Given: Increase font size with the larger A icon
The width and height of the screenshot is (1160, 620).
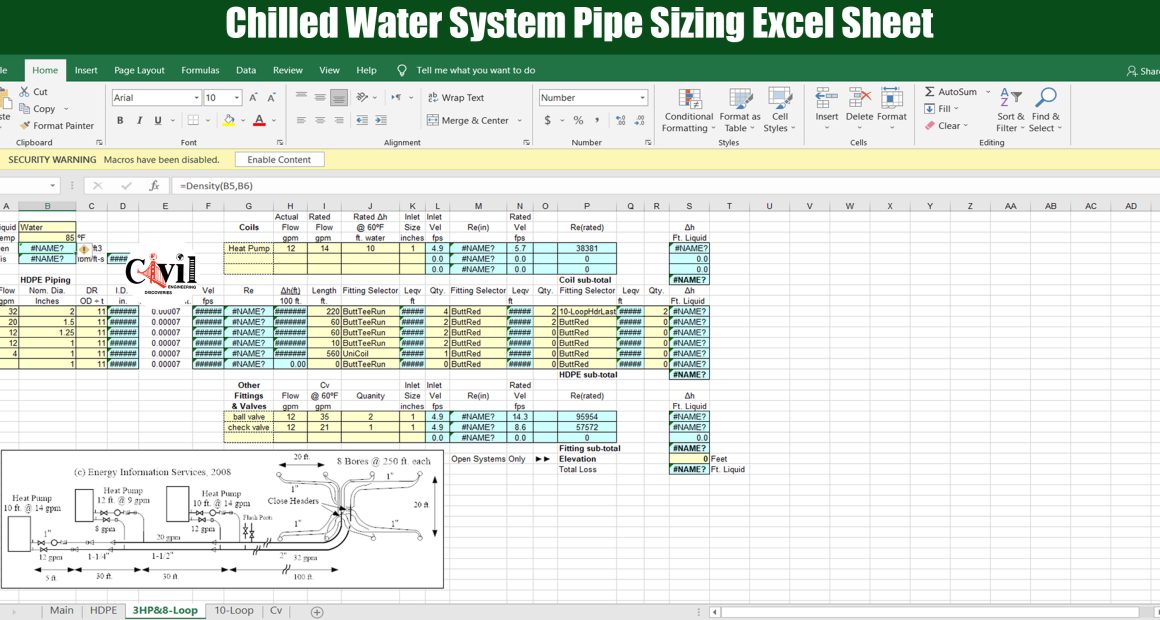Looking at the screenshot, I should pos(253,98).
